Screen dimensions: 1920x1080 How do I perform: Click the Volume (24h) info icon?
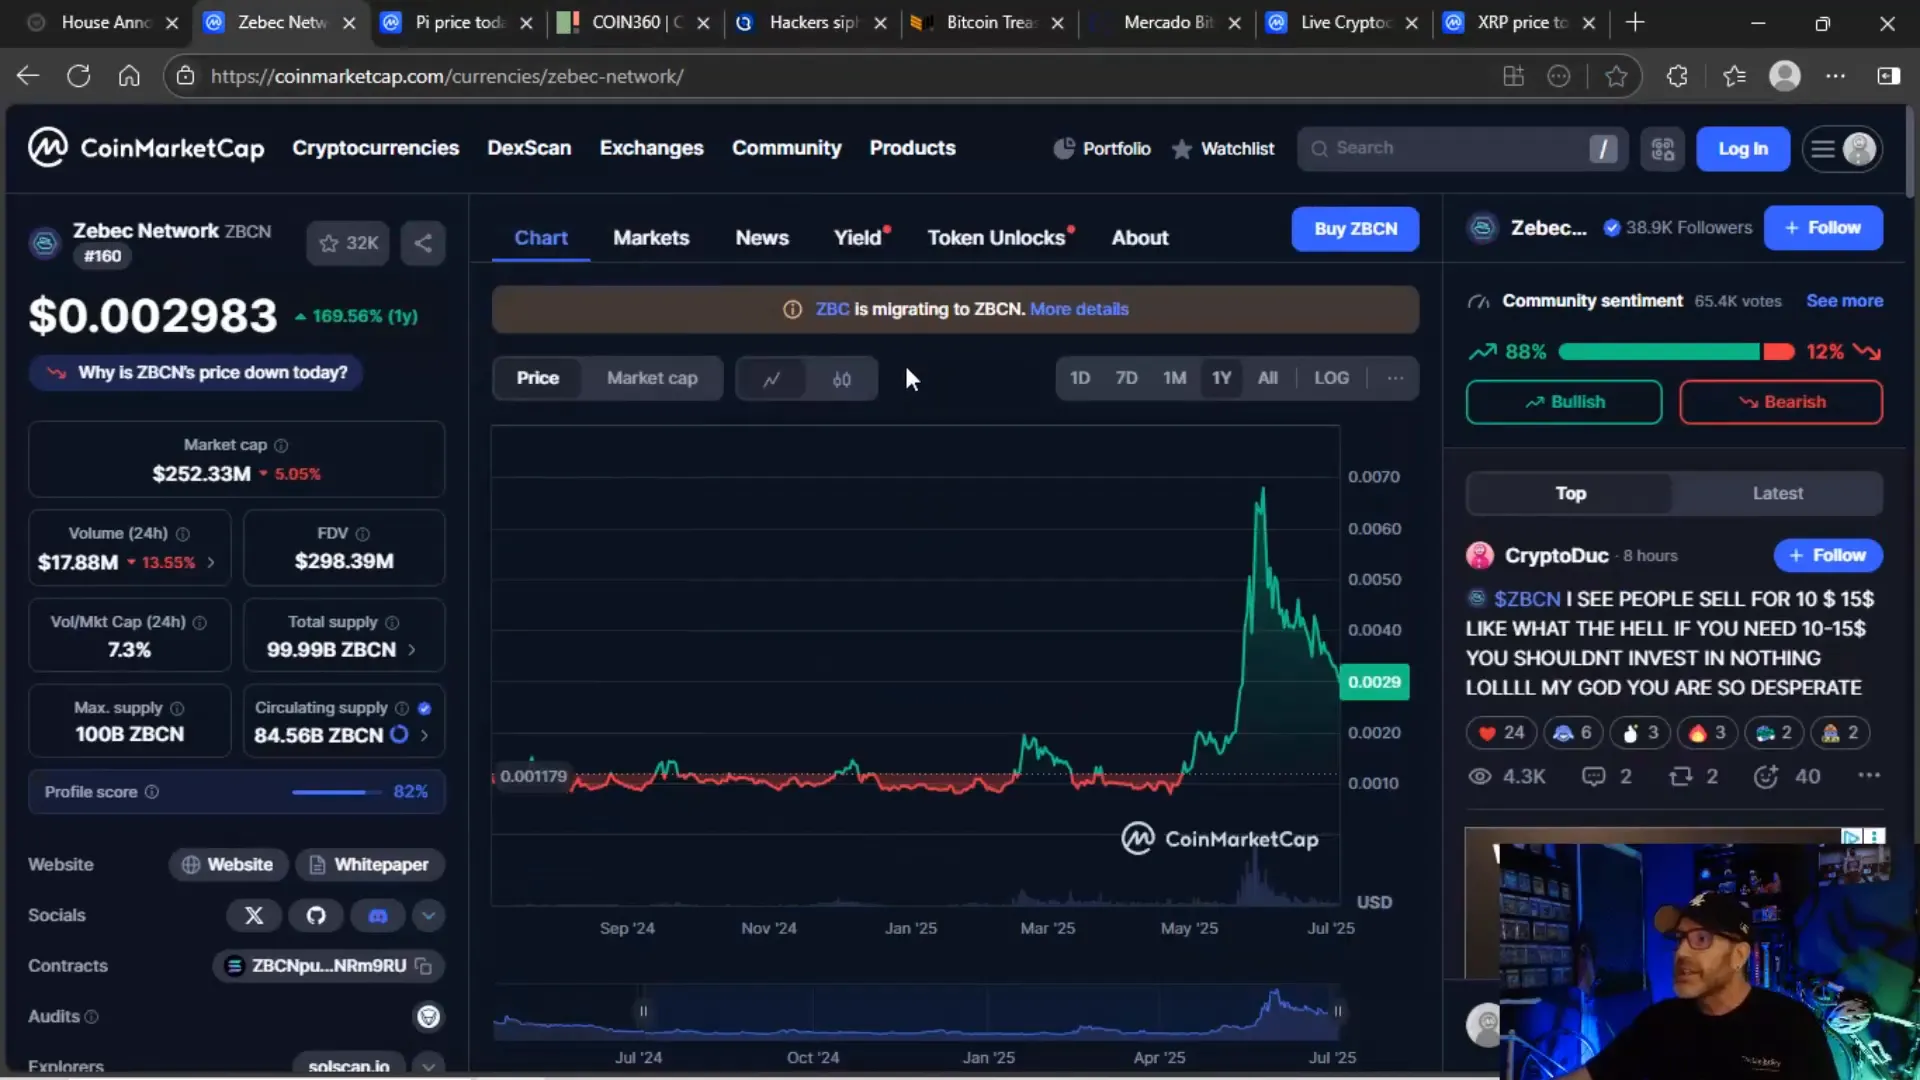183,534
